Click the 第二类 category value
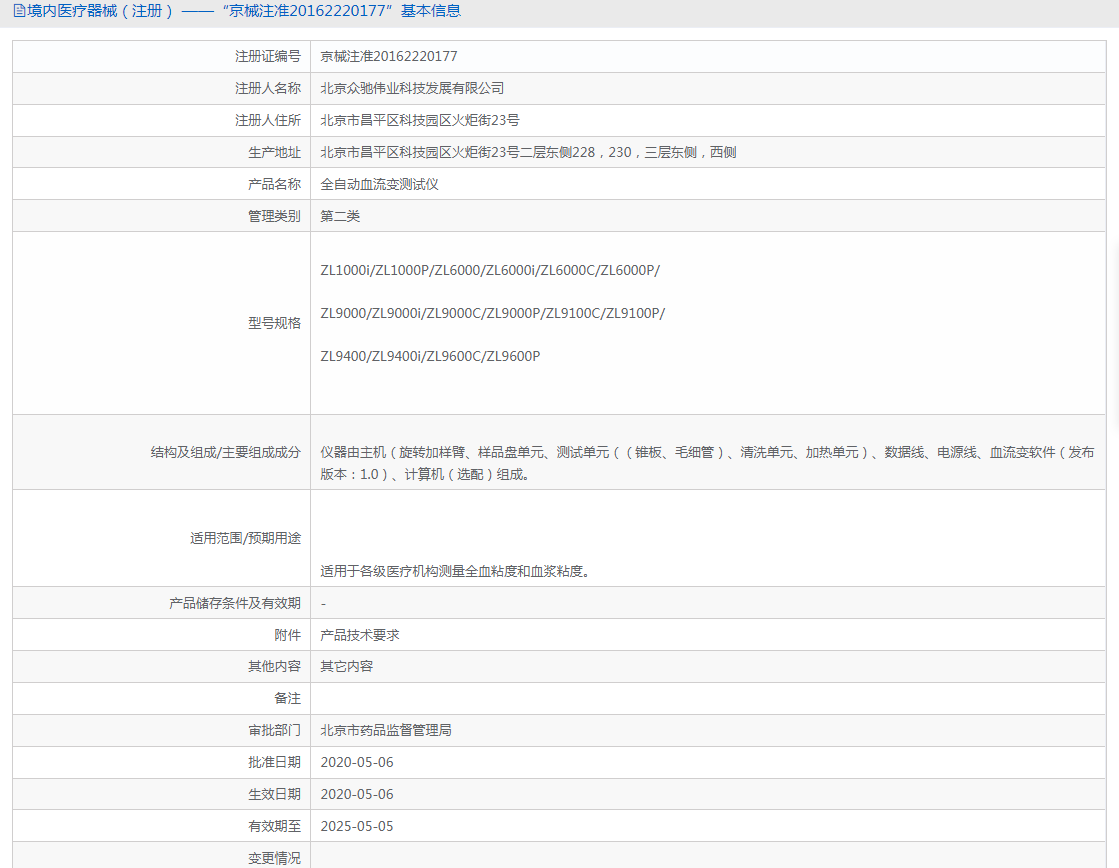This screenshot has width=1119, height=868. tap(340, 216)
